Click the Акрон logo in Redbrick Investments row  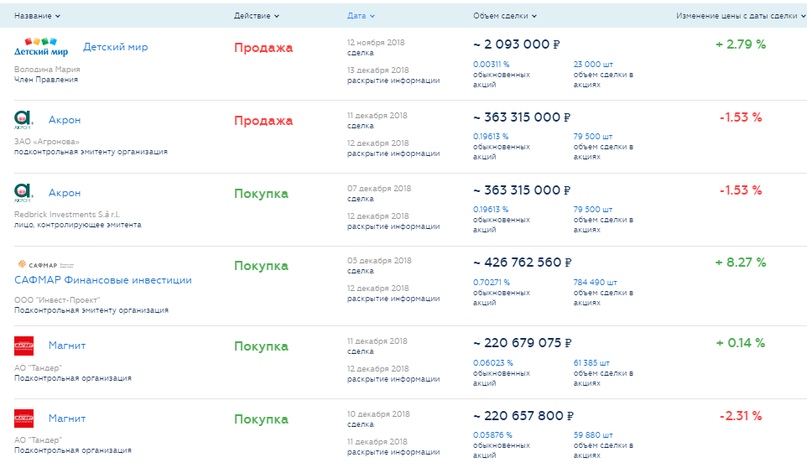point(23,192)
